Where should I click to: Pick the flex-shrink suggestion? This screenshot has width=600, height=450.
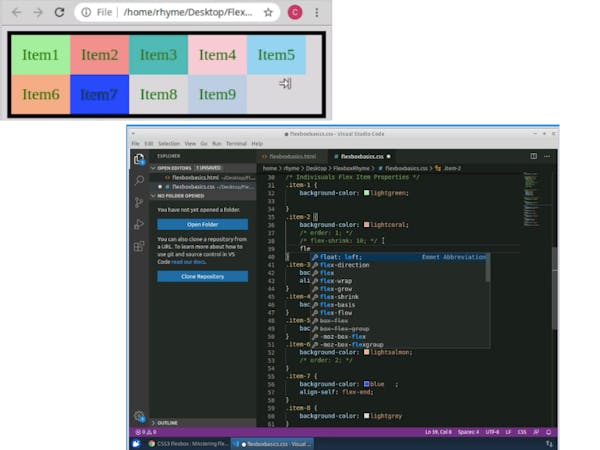pyautogui.click(x=398, y=297)
